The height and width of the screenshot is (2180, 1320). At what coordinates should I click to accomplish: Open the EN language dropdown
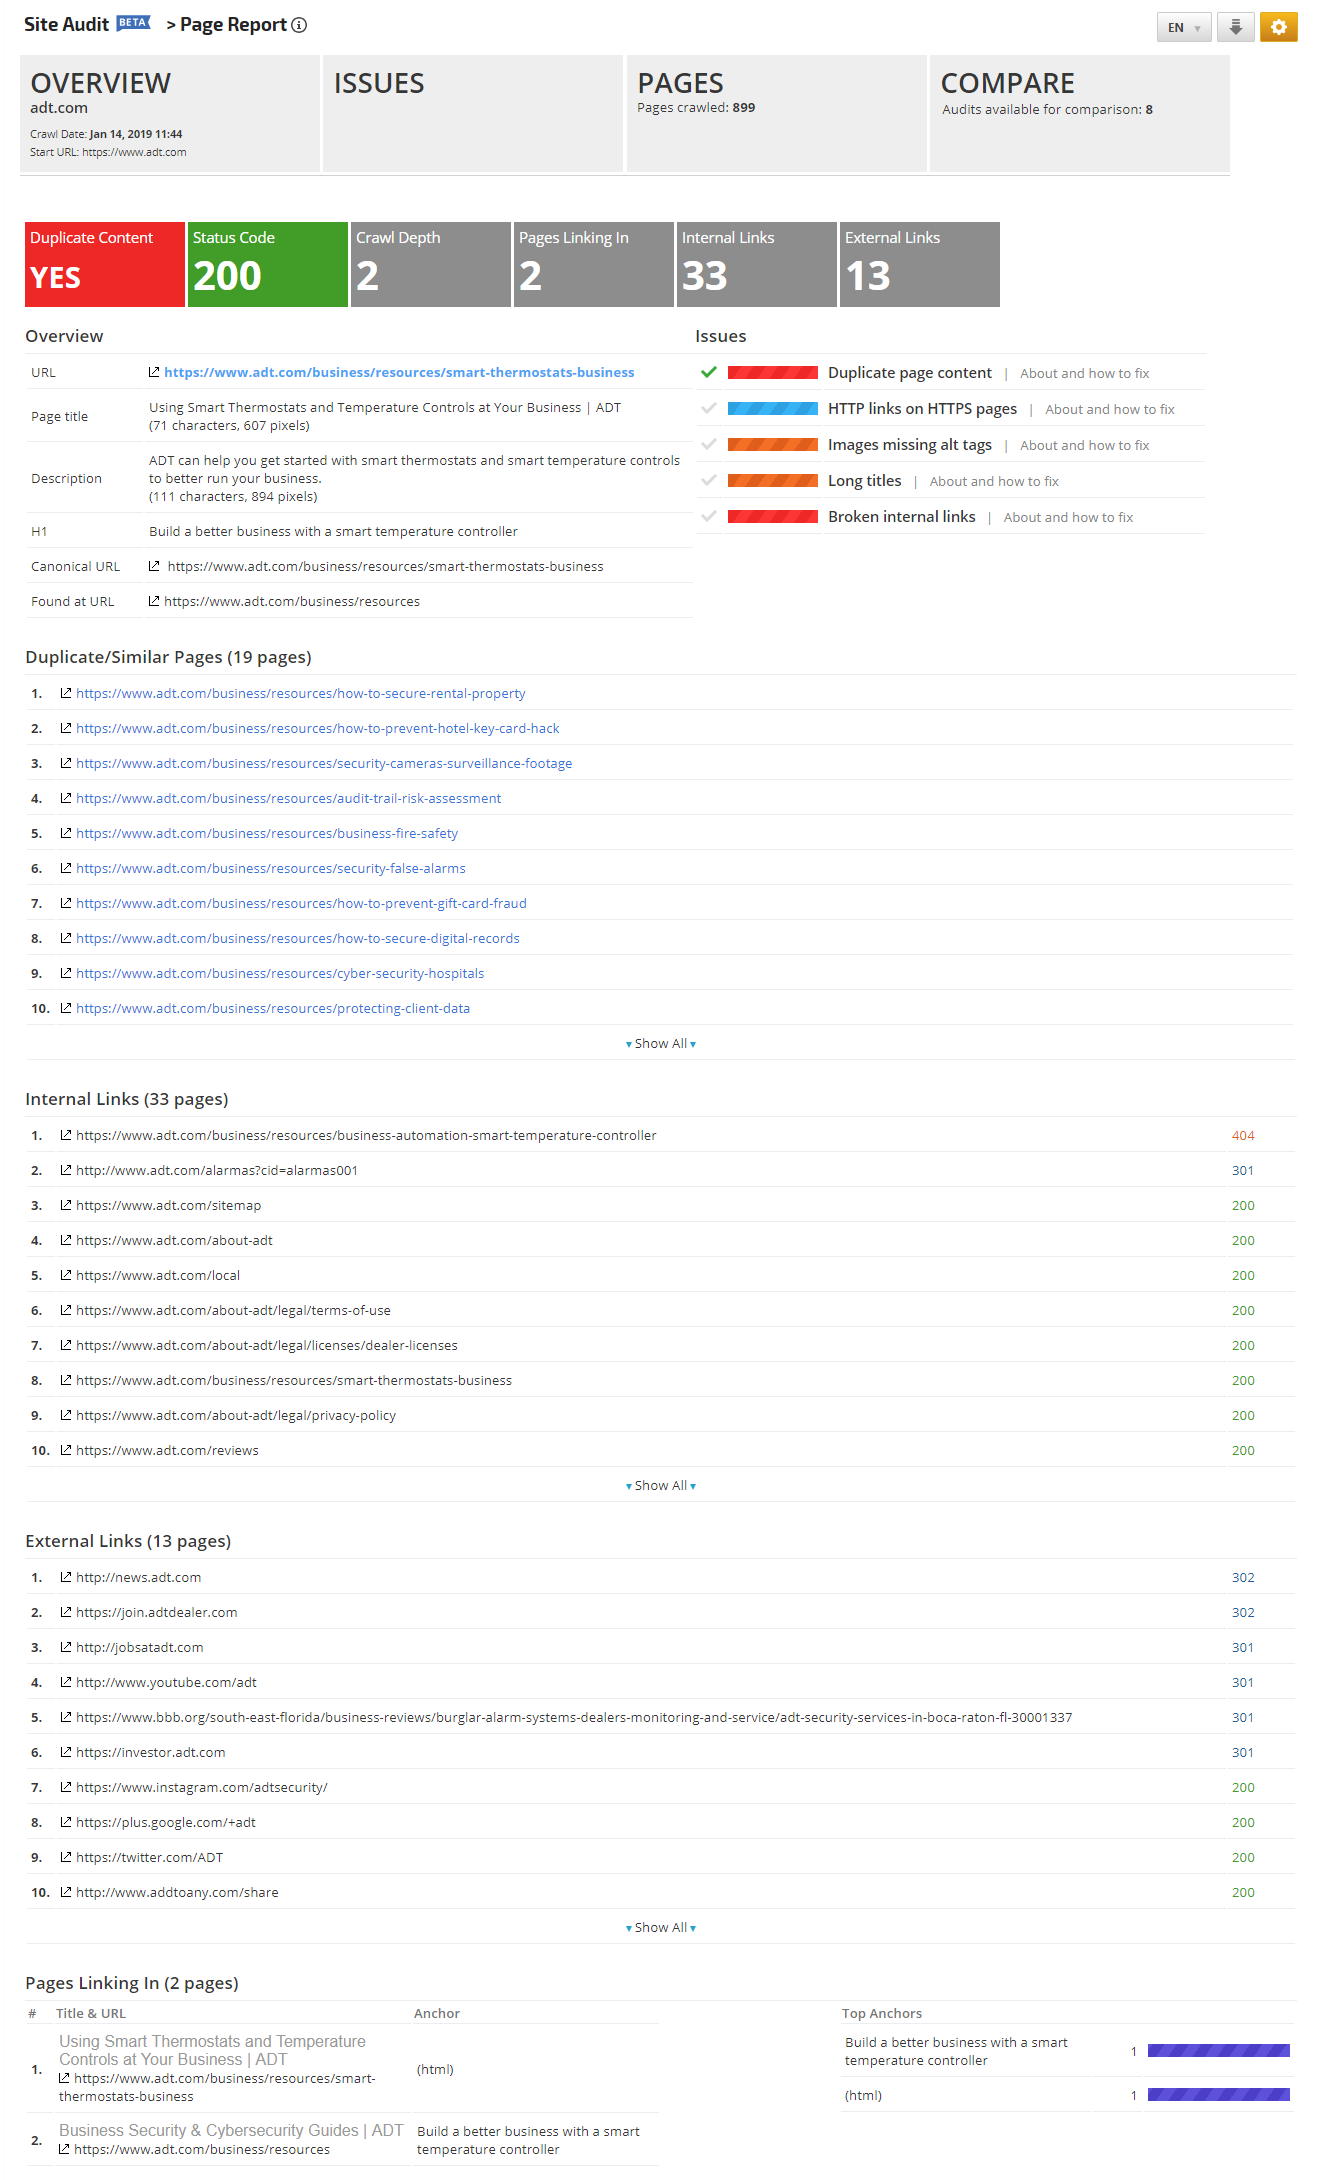click(x=1184, y=27)
